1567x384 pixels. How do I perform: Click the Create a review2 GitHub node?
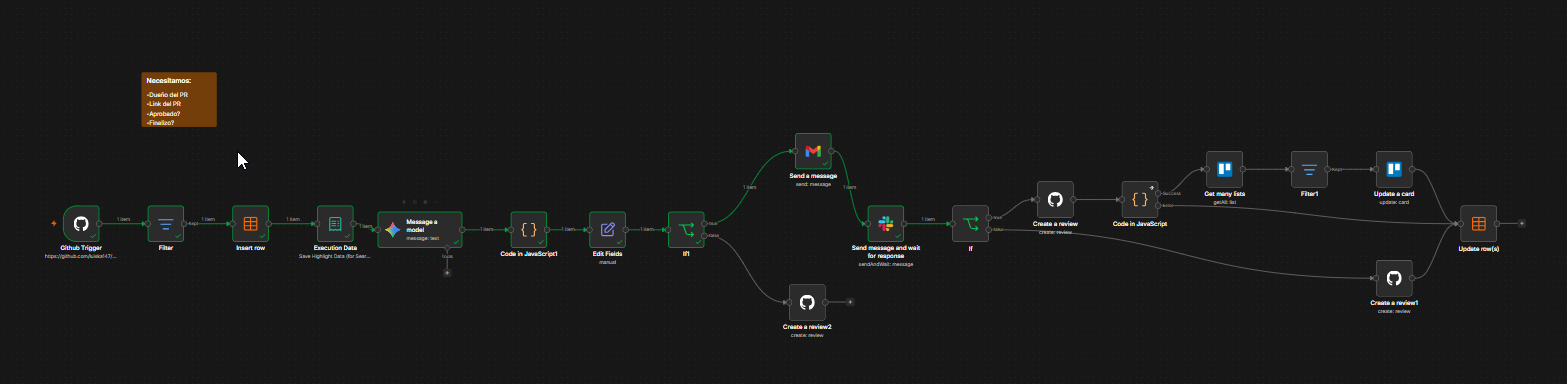coord(807,301)
